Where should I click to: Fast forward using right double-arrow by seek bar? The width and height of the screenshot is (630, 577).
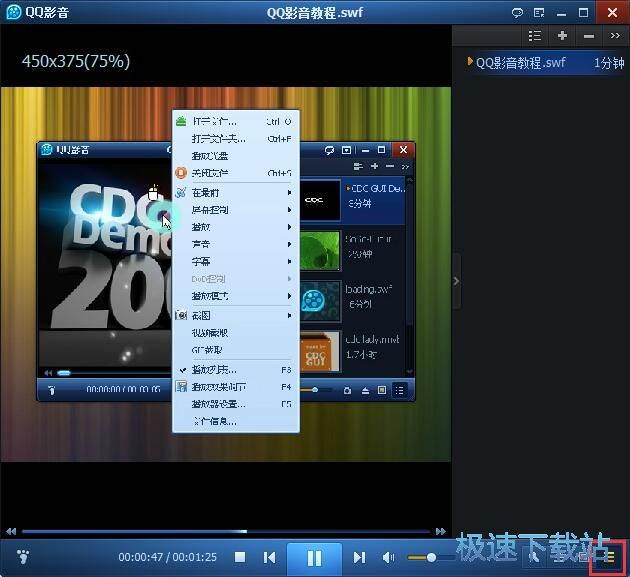(x=439, y=531)
